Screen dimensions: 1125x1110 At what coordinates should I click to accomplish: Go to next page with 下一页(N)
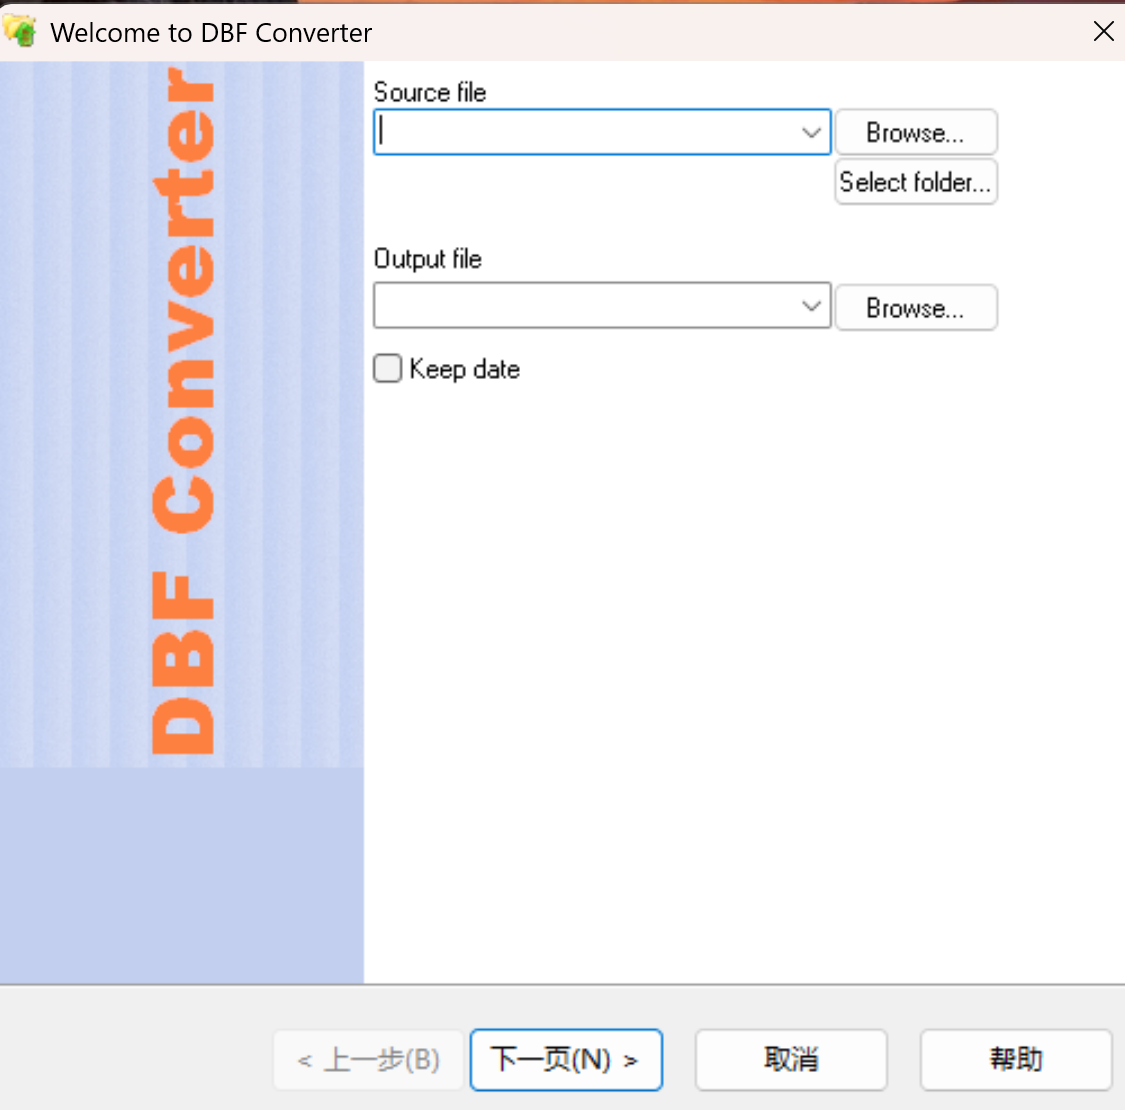[566, 1059]
